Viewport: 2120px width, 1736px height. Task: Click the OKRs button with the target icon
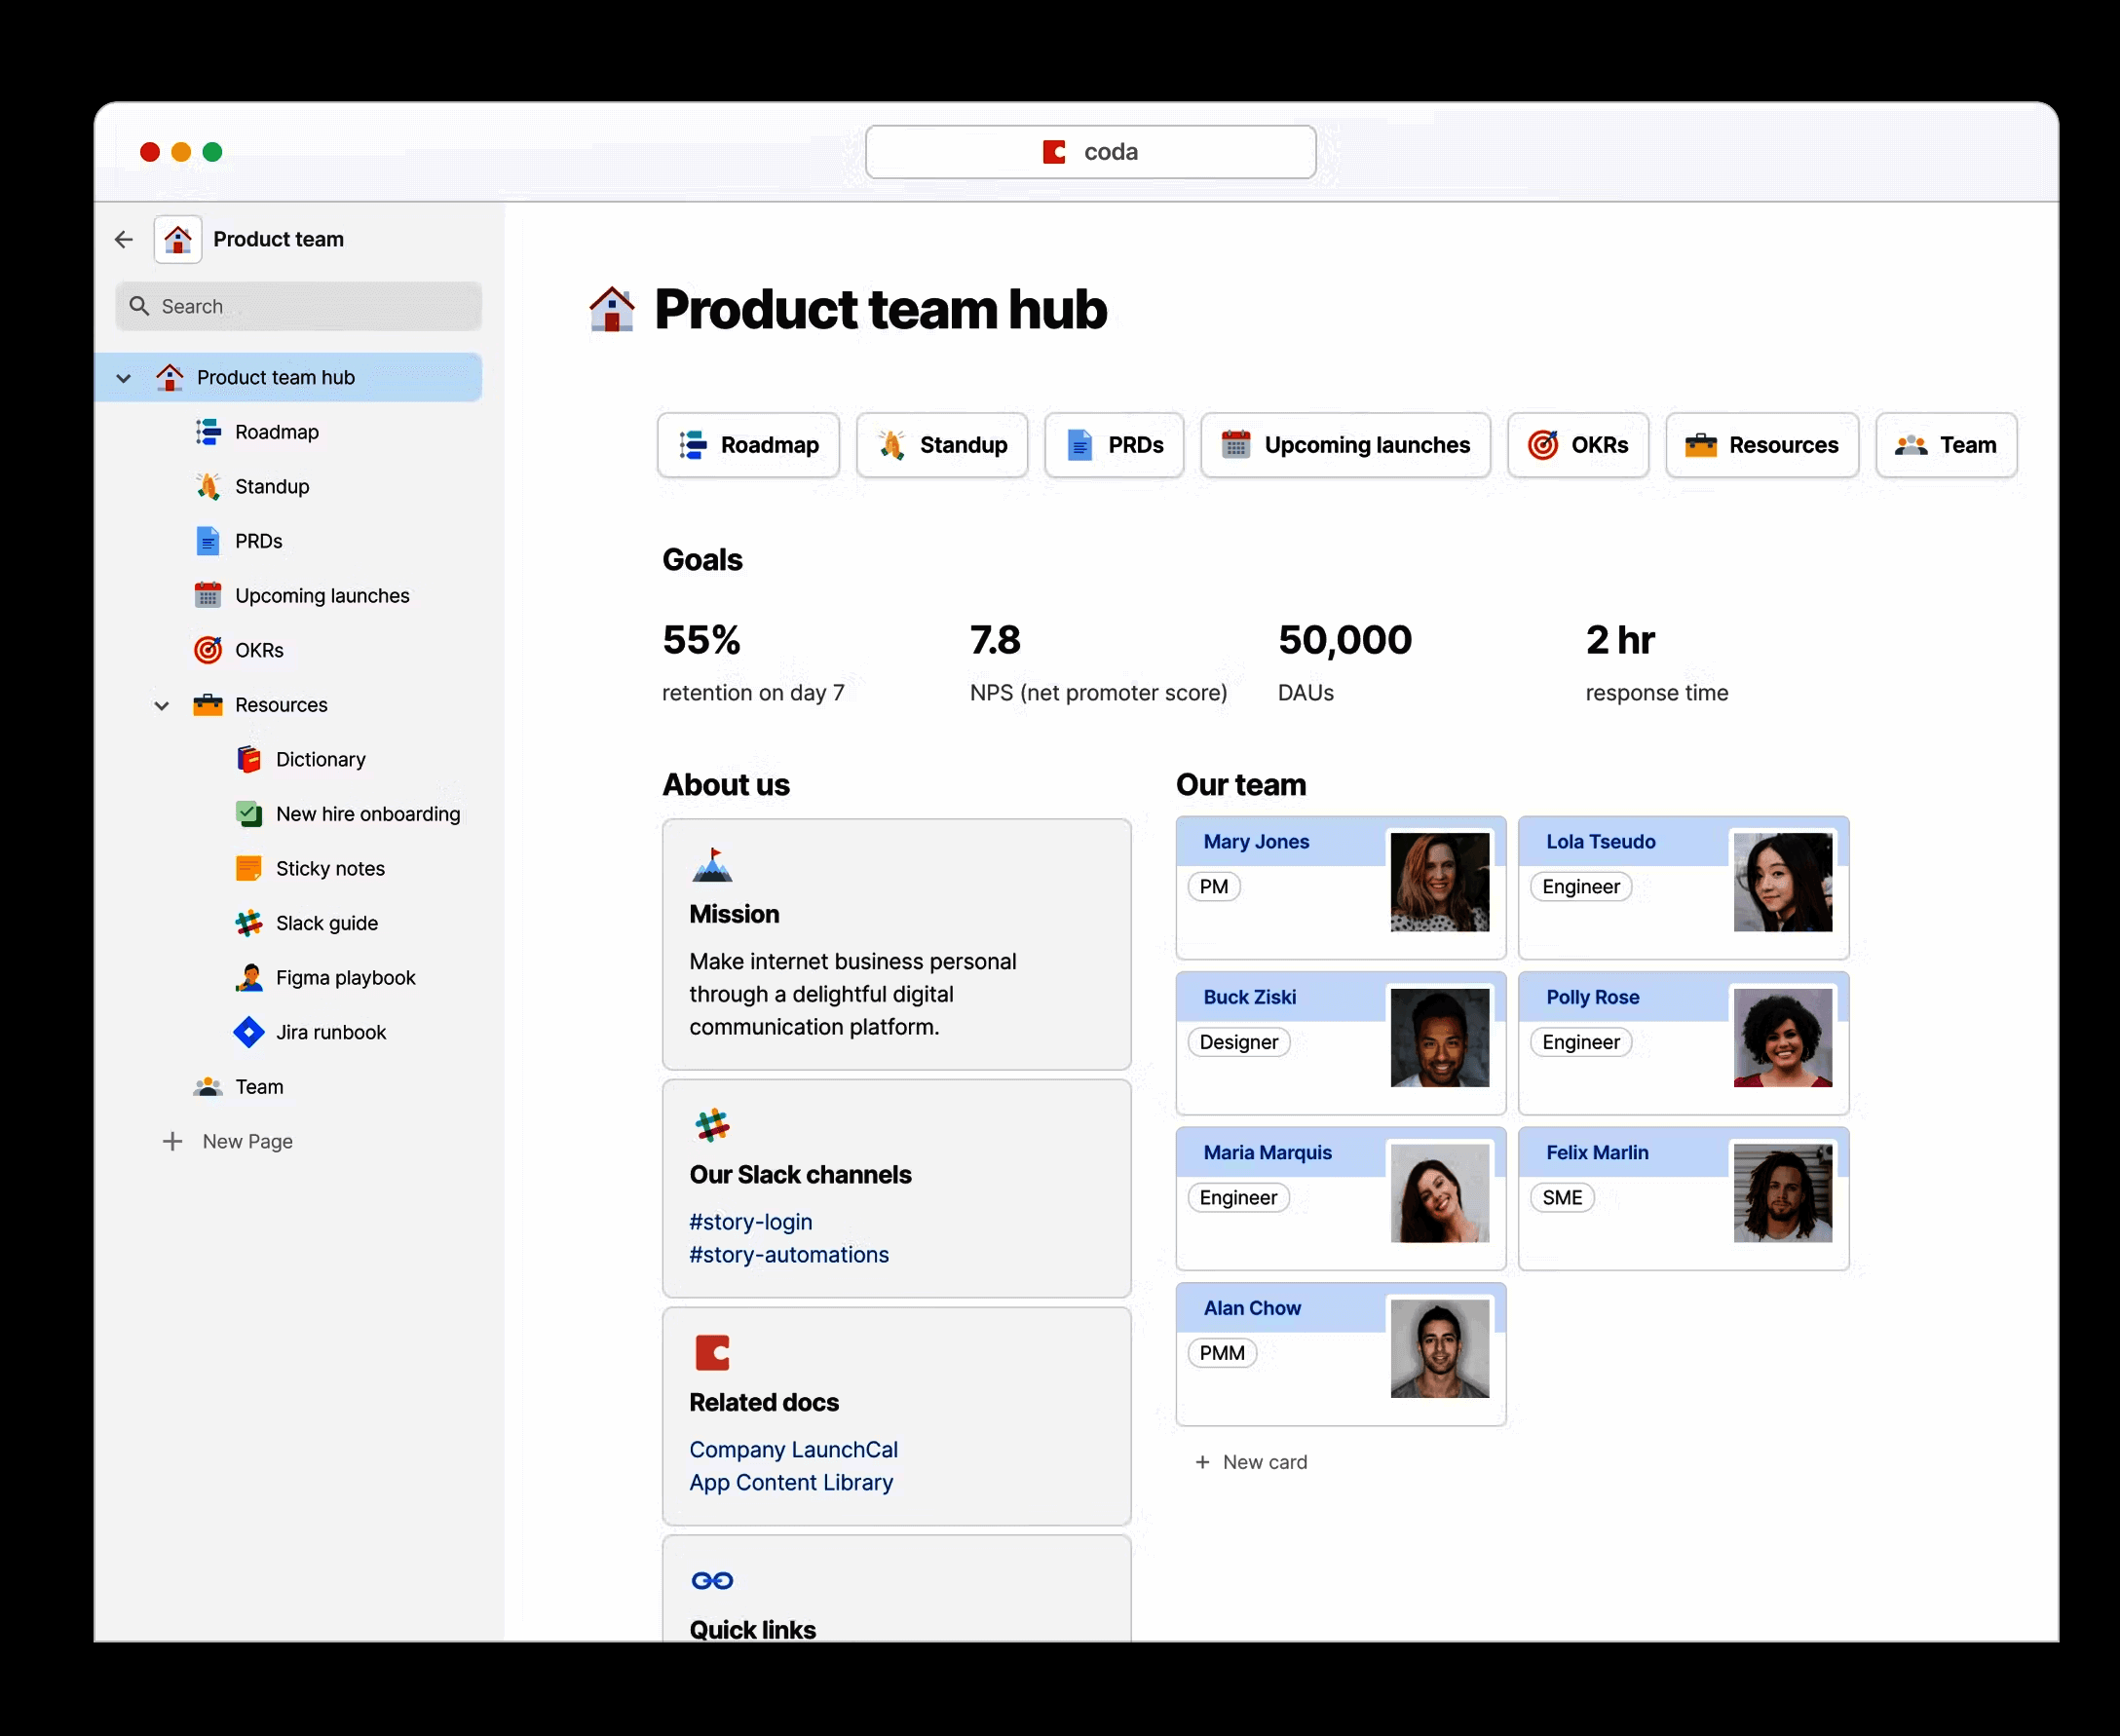(x=1578, y=445)
